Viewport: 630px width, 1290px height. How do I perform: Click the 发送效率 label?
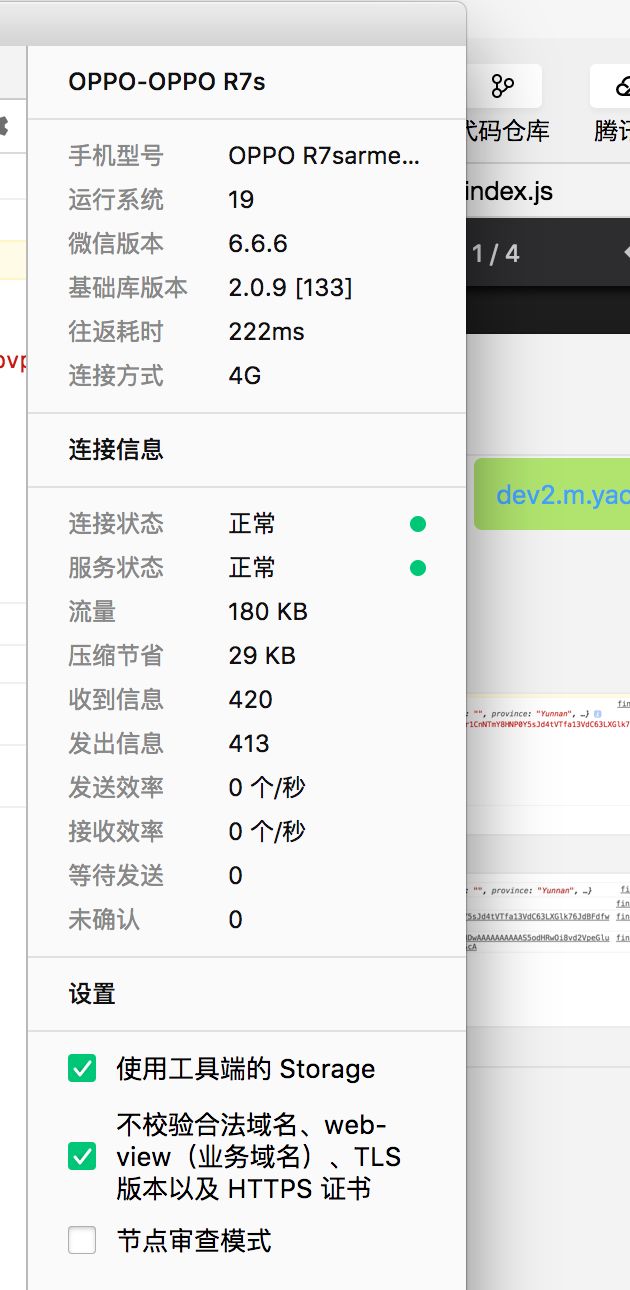116,788
